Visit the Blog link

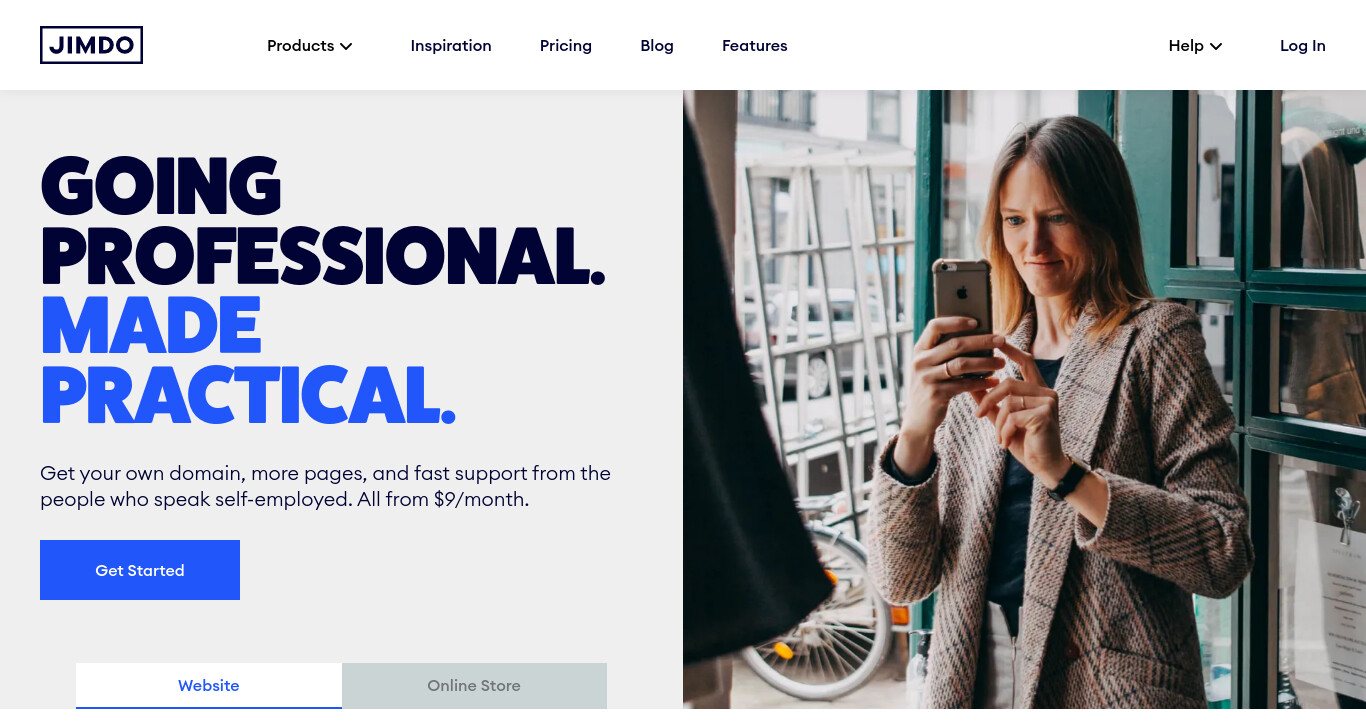657,46
